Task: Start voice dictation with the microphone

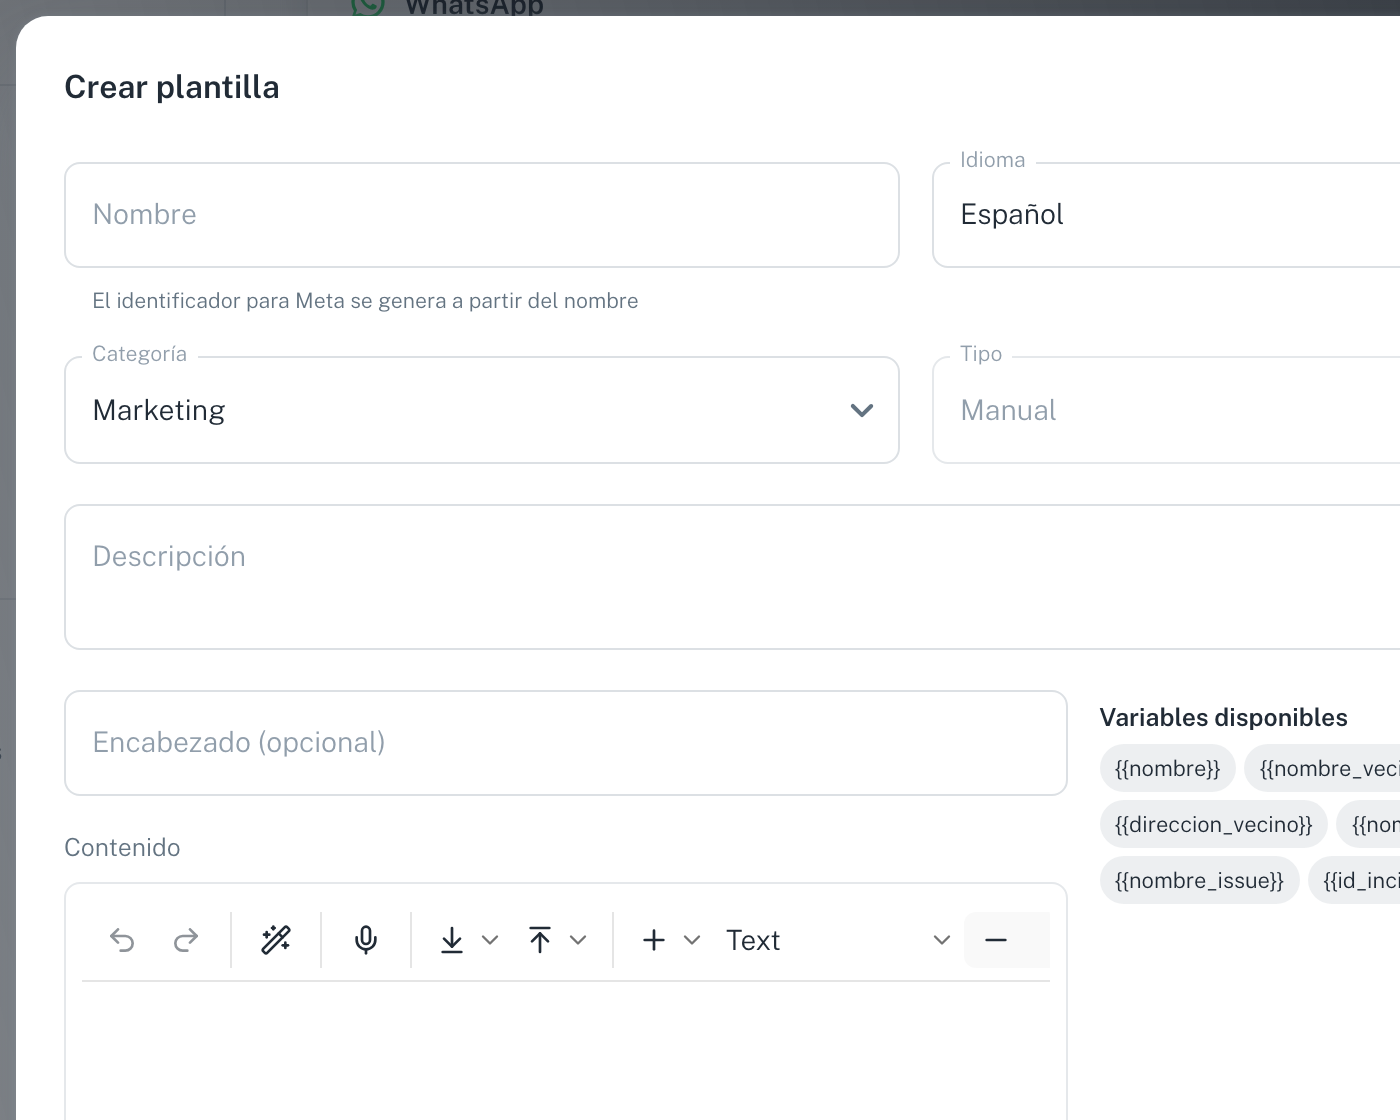Action: [366, 940]
